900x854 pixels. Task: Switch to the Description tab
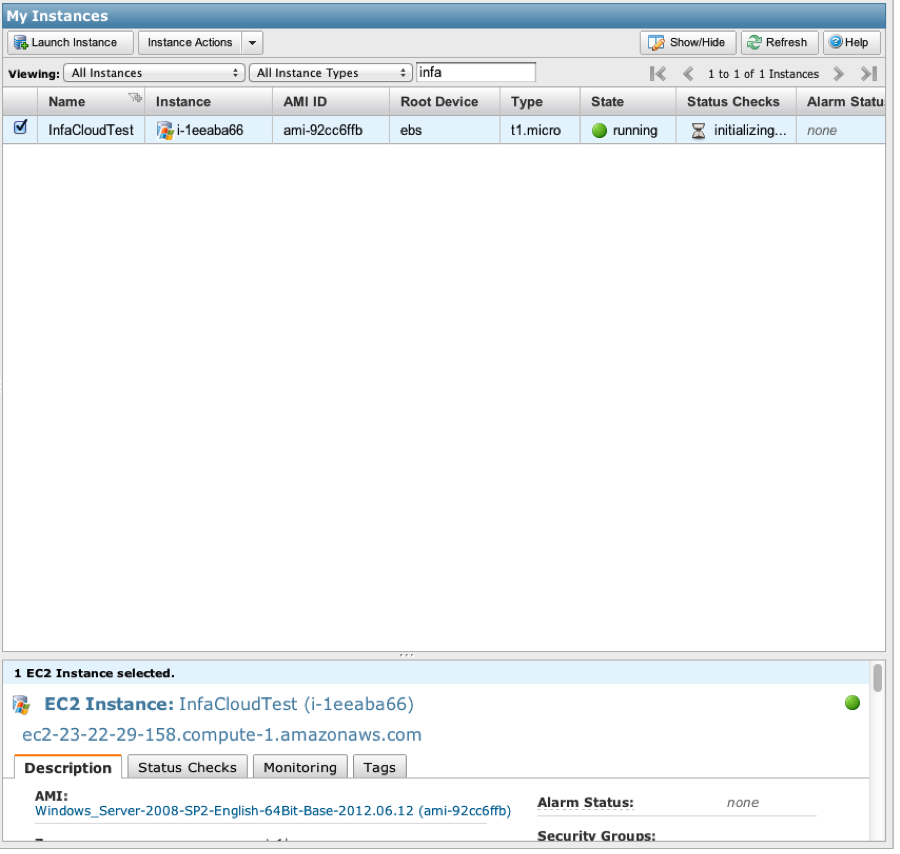coord(68,767)
